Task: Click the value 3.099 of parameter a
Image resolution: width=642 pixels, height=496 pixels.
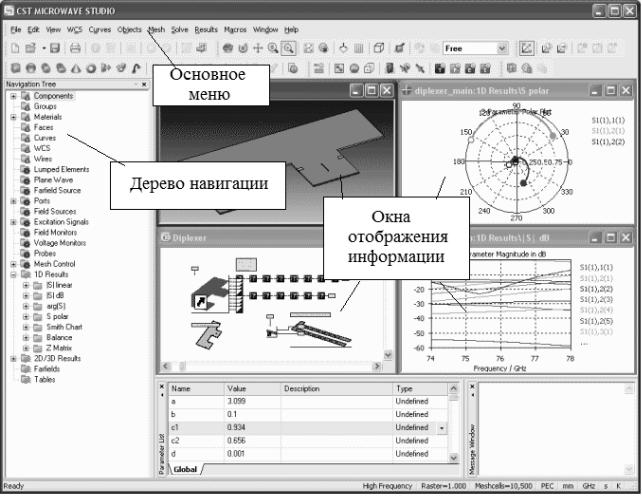Action: [236, 401]
